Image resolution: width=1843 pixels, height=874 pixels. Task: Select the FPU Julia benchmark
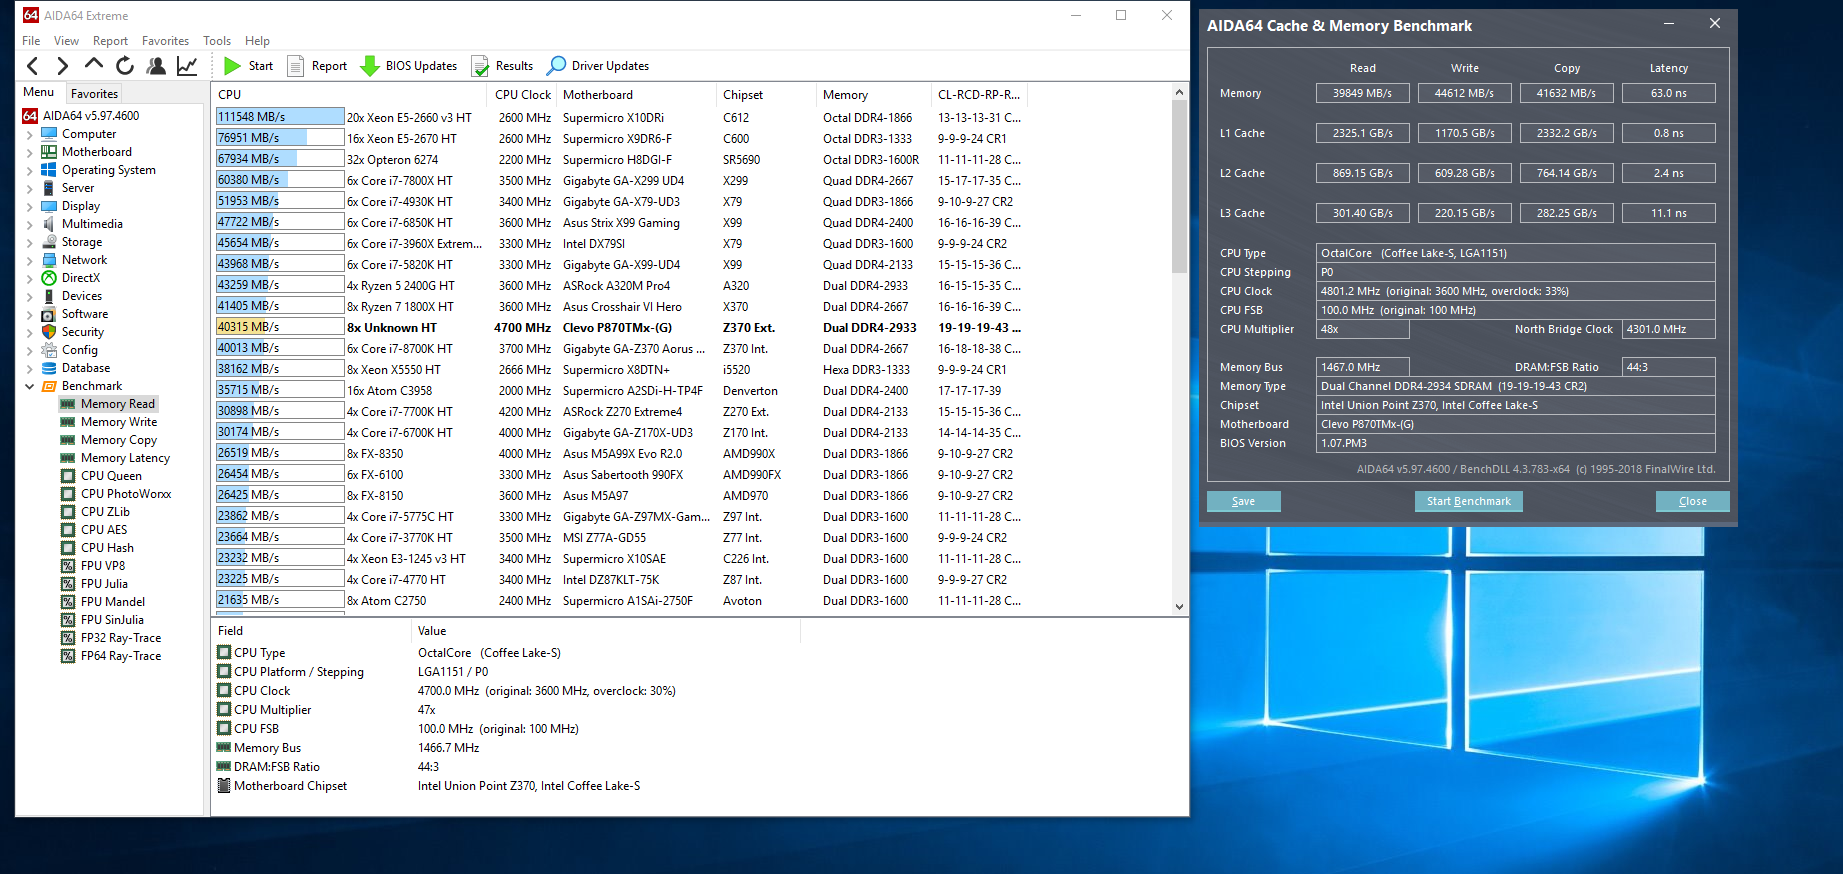click(104, 584)
